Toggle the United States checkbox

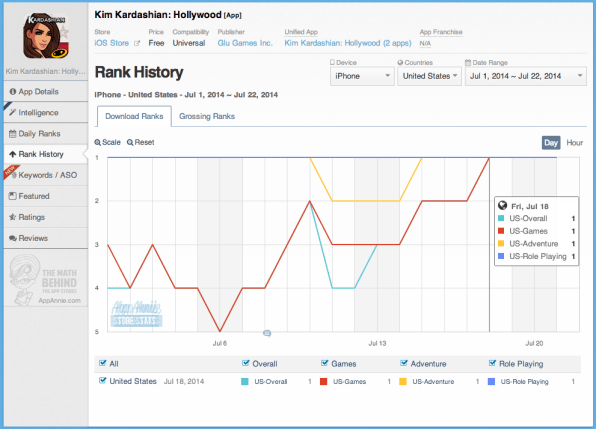coord(102,381)
